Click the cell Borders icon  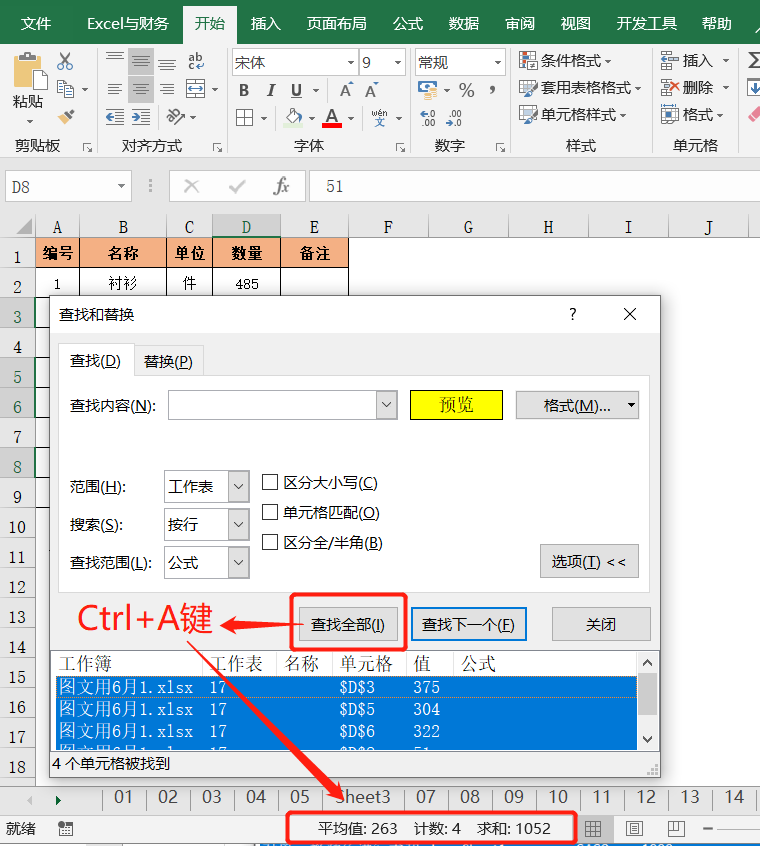point(244,117)
